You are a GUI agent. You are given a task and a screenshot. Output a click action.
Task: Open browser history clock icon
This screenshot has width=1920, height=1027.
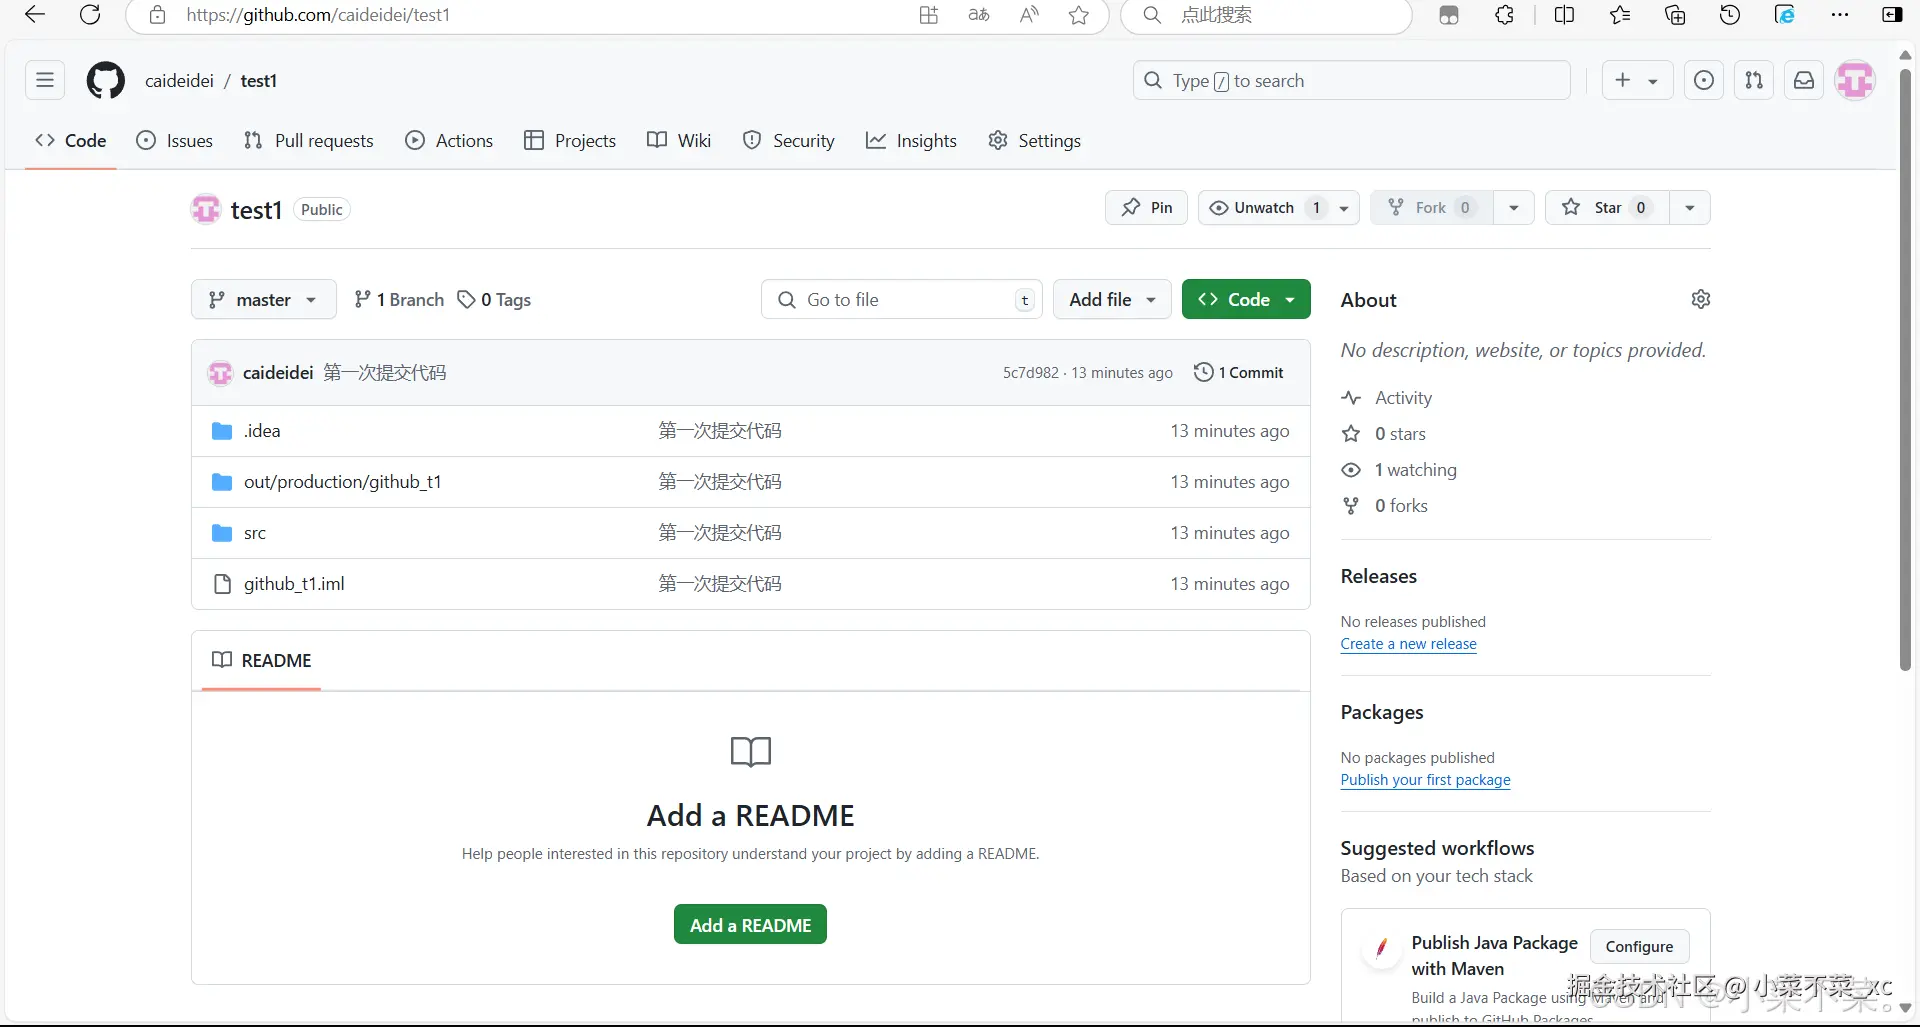tap(1730, 14)
